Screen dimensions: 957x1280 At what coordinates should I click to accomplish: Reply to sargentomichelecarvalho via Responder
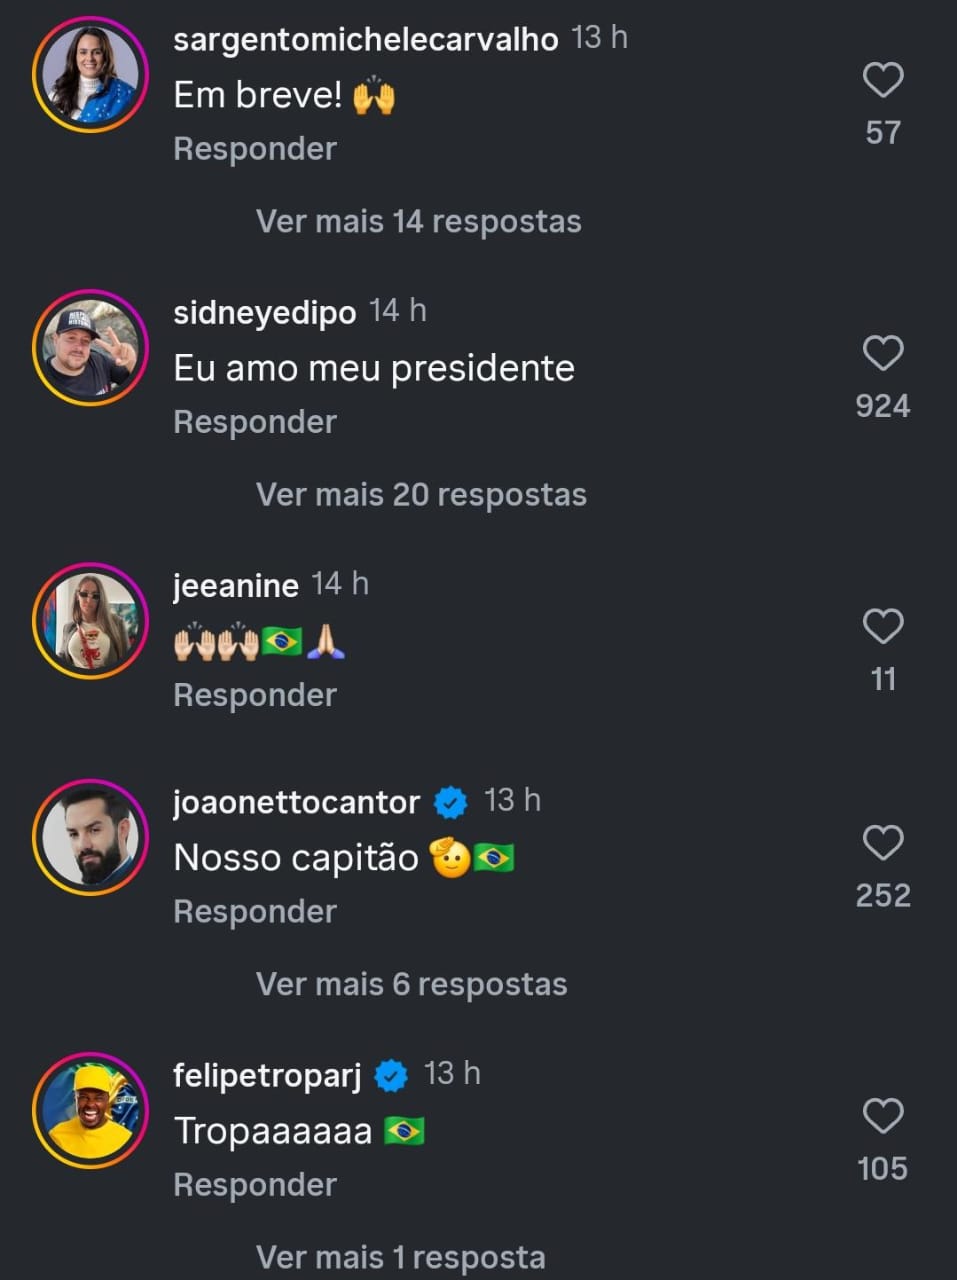pyautogui.click(x=255, y=149)
